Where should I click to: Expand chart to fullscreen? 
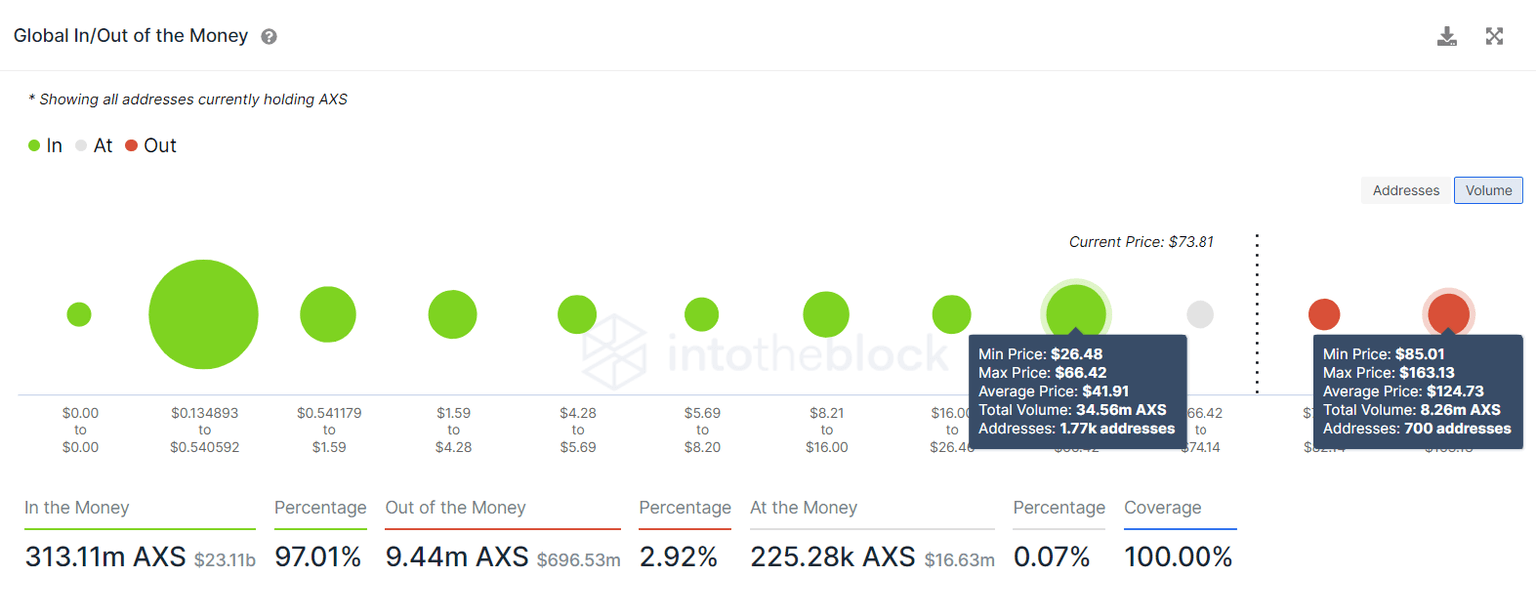(1494, 37)
